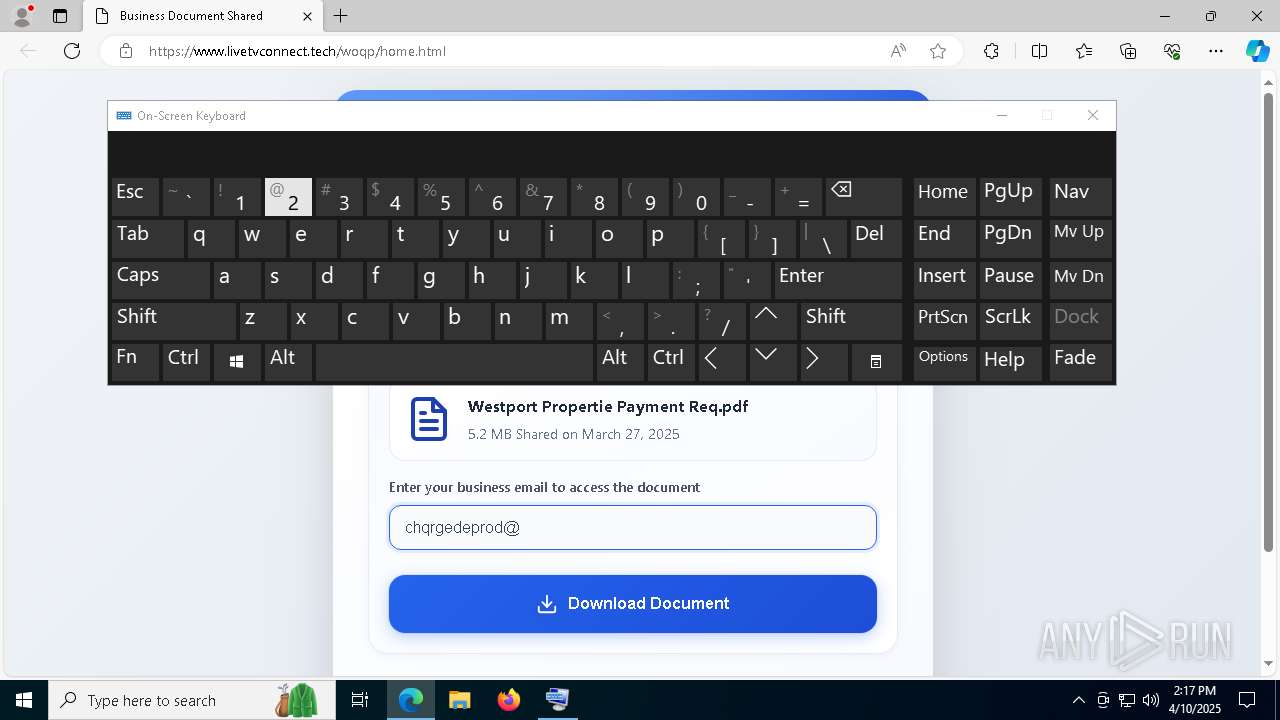Open Browser essentials heart icon
The image size is (1280, 720).
pyautogui.click(x=1172, y=51)
